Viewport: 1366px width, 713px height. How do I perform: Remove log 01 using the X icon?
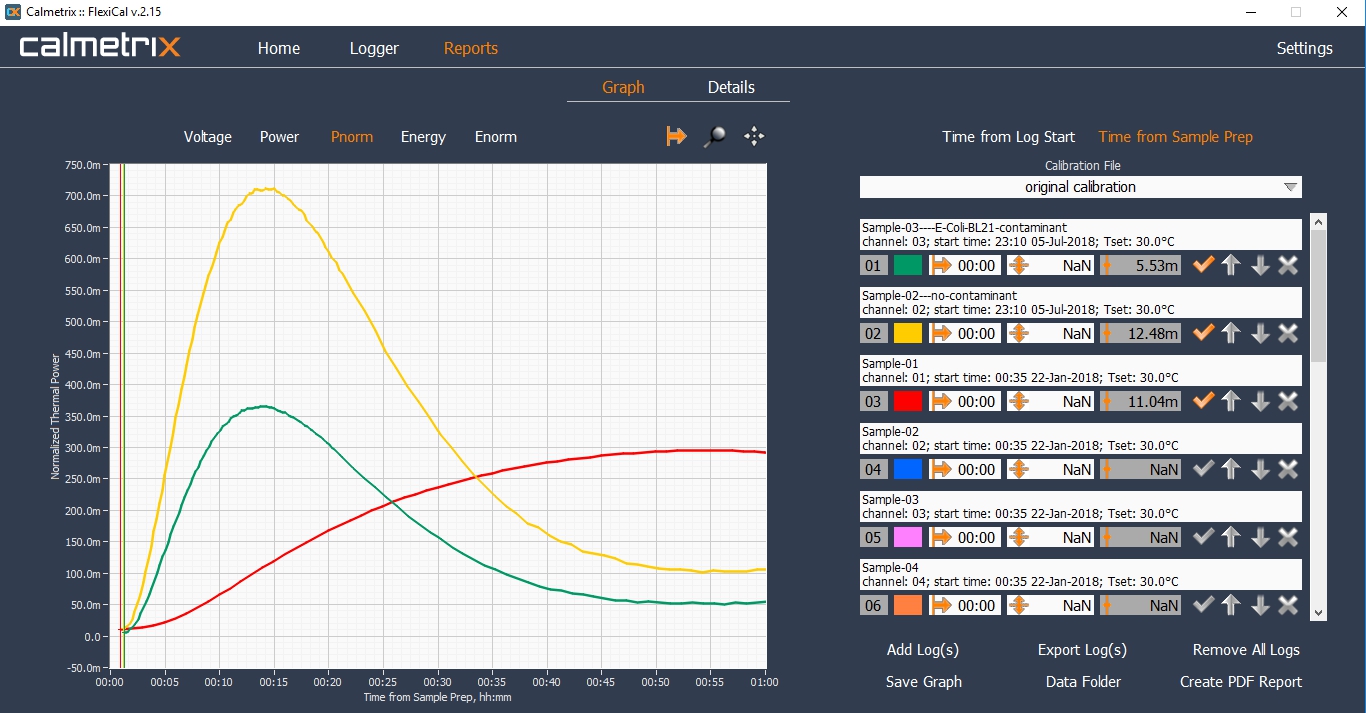tap(1288, 265)
